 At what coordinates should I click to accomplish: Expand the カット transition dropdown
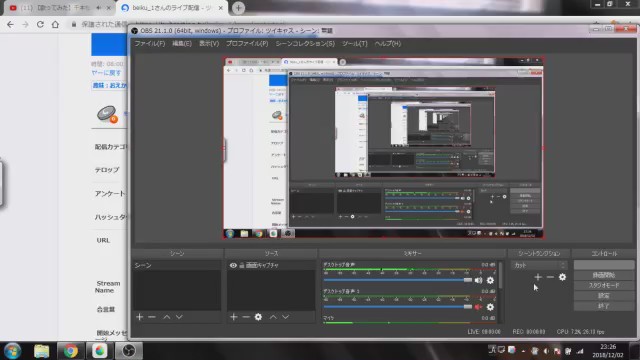539,265
